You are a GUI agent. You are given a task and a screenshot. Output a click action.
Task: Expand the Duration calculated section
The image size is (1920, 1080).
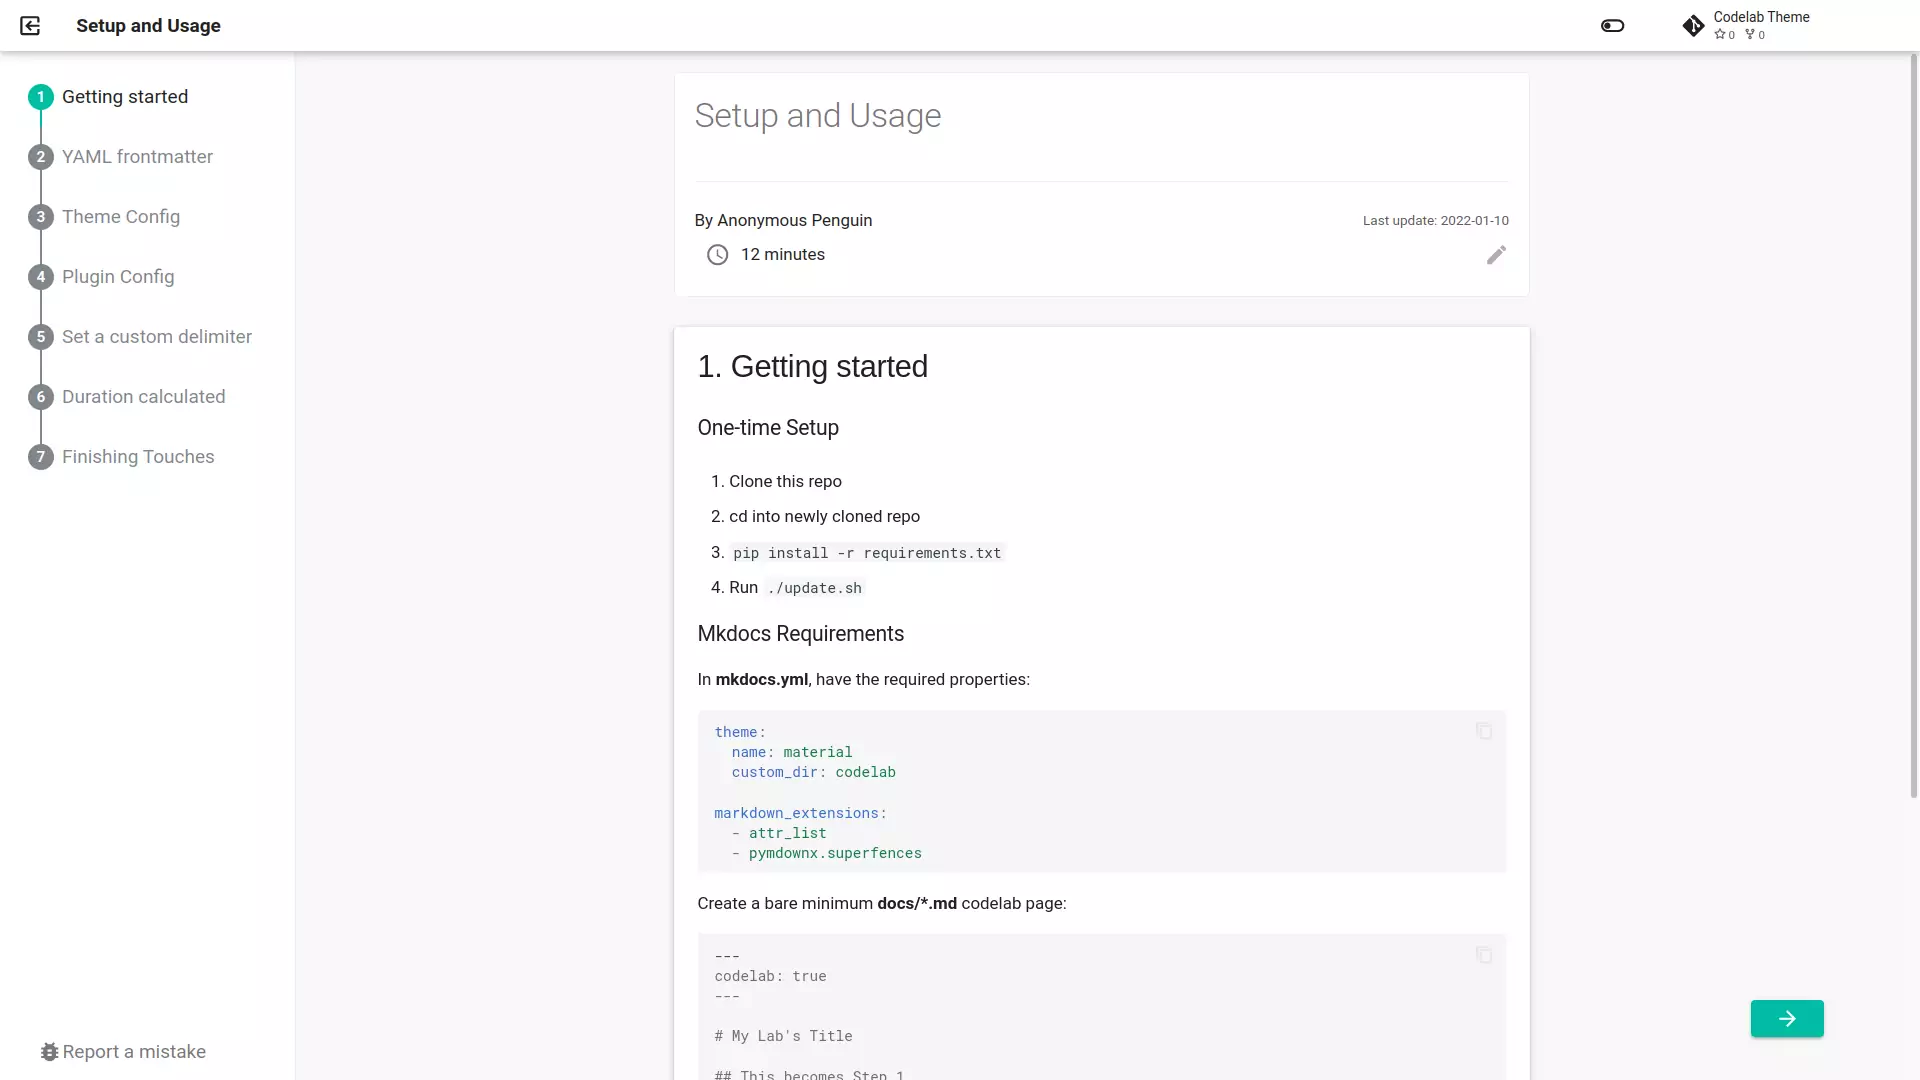point(144,396)
